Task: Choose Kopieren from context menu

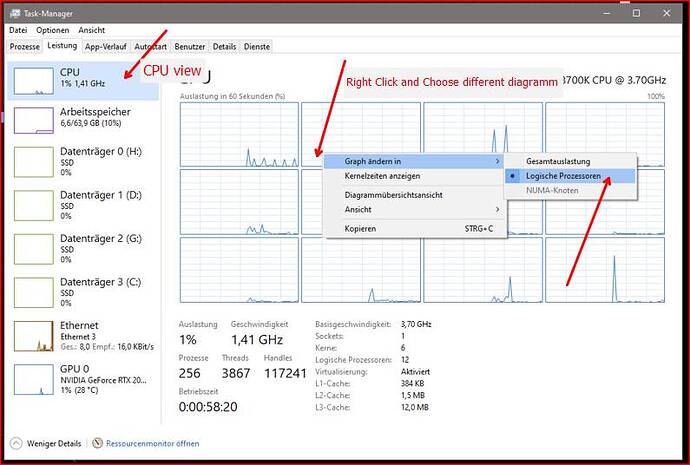Action: click(x=415, y=229)
